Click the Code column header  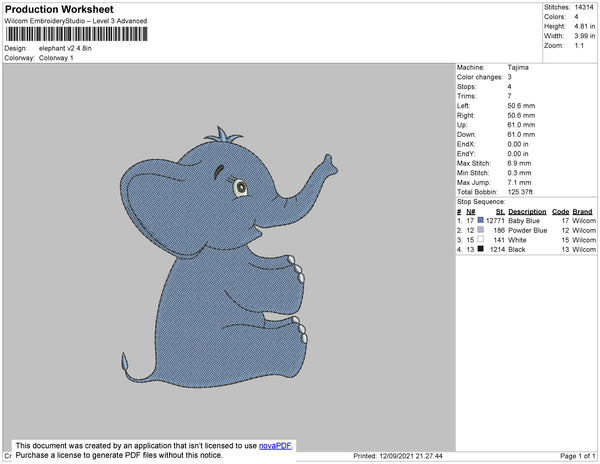point(560,212)
